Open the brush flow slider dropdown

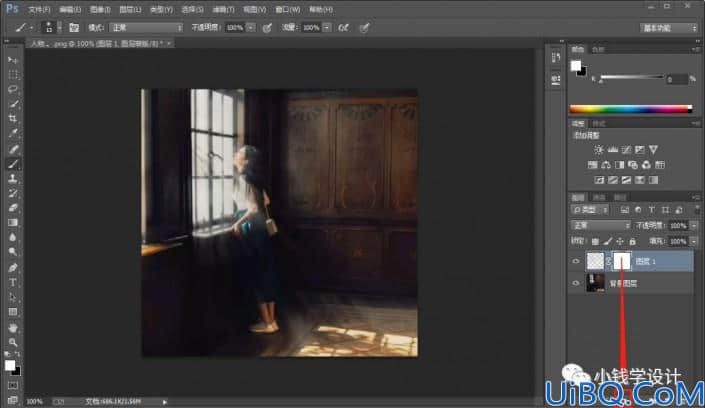[326, 28]
